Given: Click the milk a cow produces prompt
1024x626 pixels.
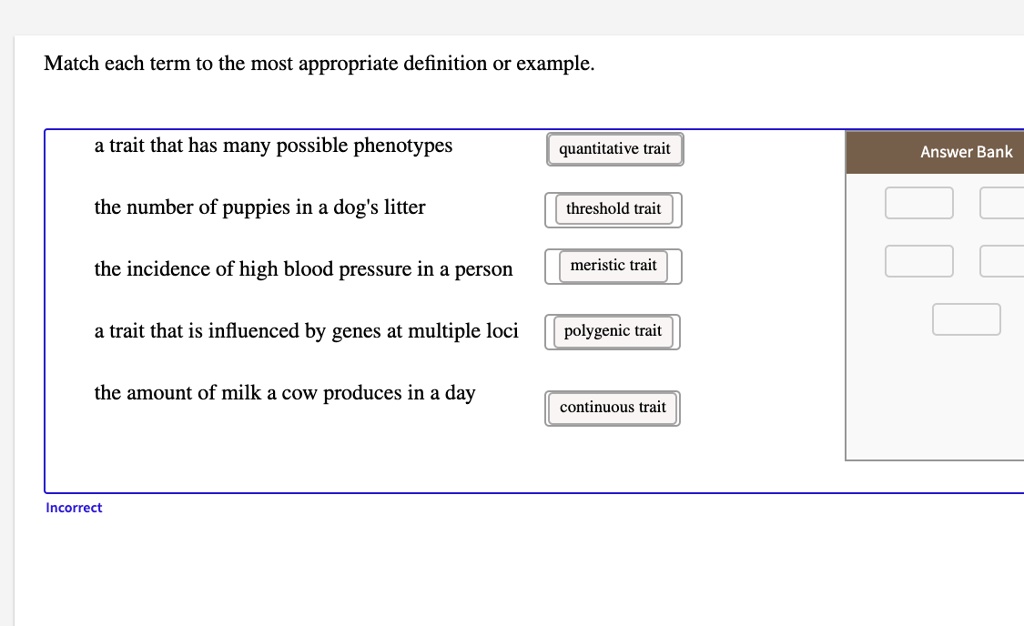Looking at the screenshot, I should tap(285, 392).
